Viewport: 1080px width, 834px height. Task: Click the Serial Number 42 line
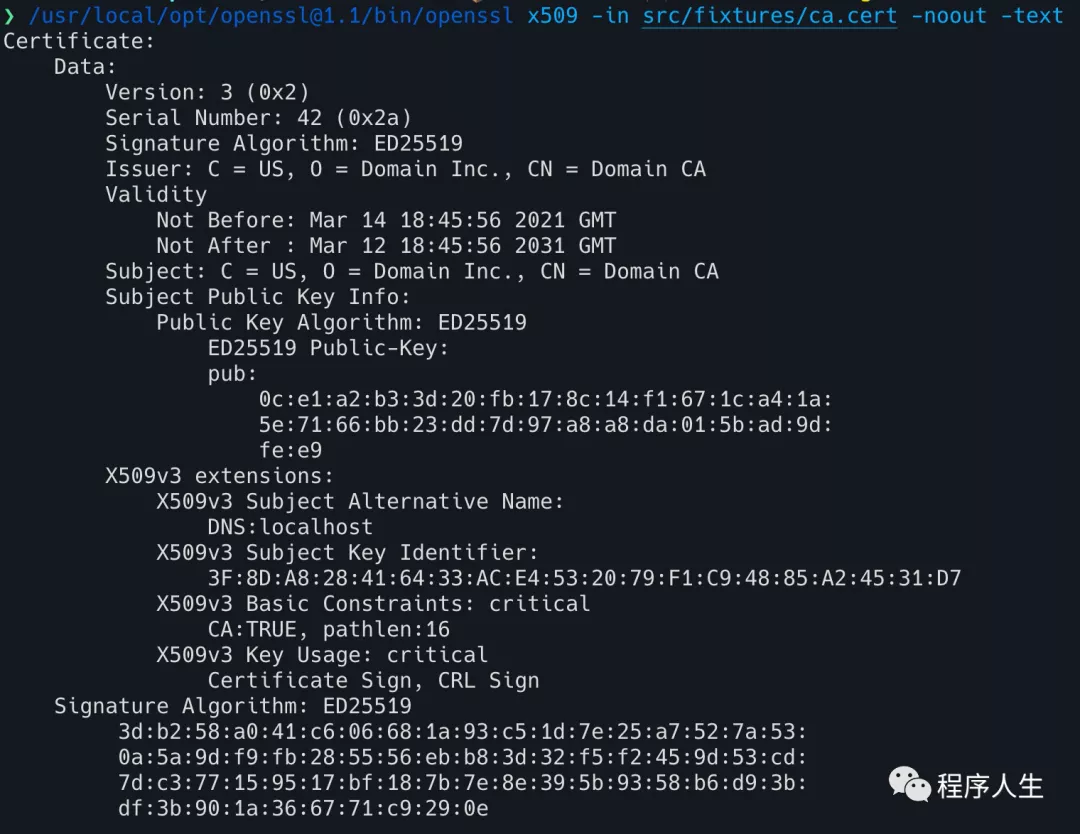tap(258, 118)
